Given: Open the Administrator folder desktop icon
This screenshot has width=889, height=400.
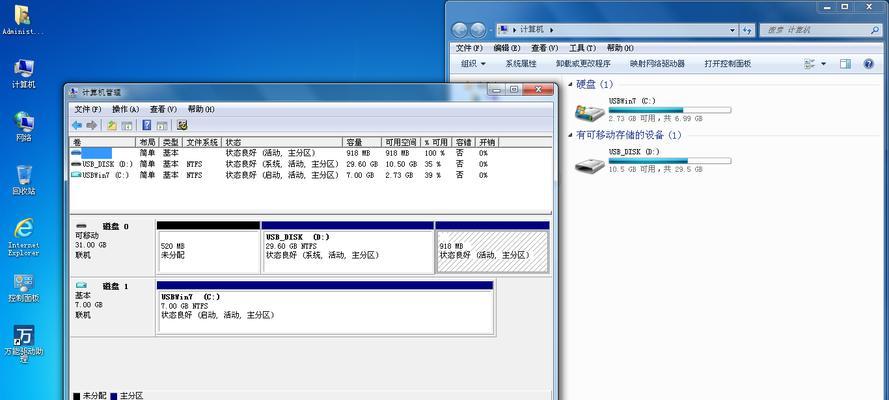Looking at the screenshot, I should [23, 20].
